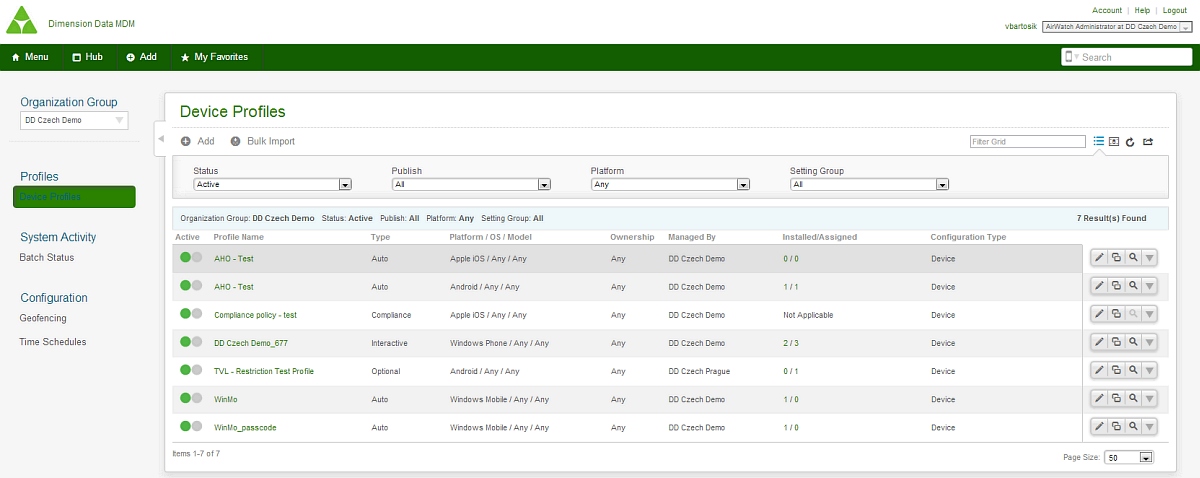Click the plus icon beside Add in grid toolbar

[x=185, y=141]
